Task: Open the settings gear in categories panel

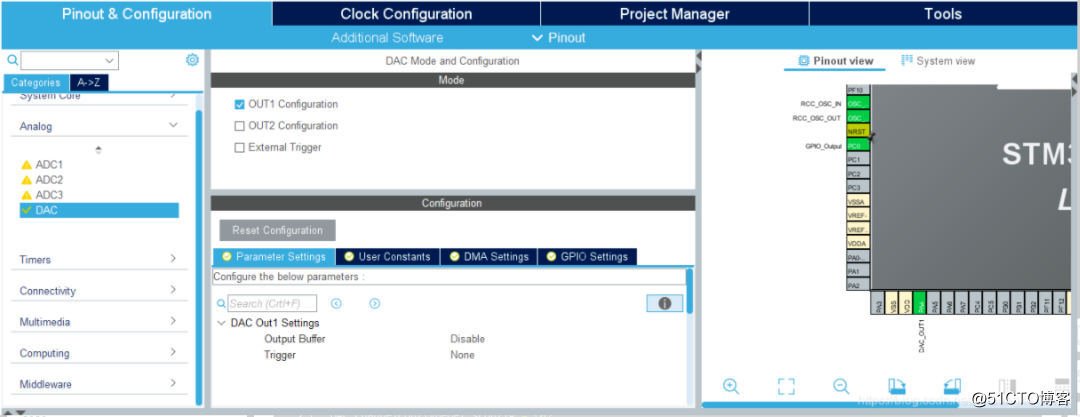Action: [192, 60]
